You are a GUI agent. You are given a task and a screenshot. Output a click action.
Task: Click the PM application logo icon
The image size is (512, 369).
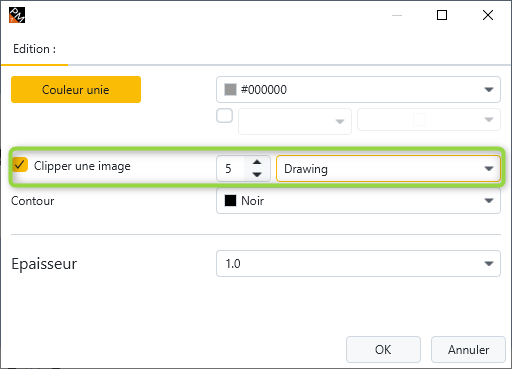[x=17, y=15]
